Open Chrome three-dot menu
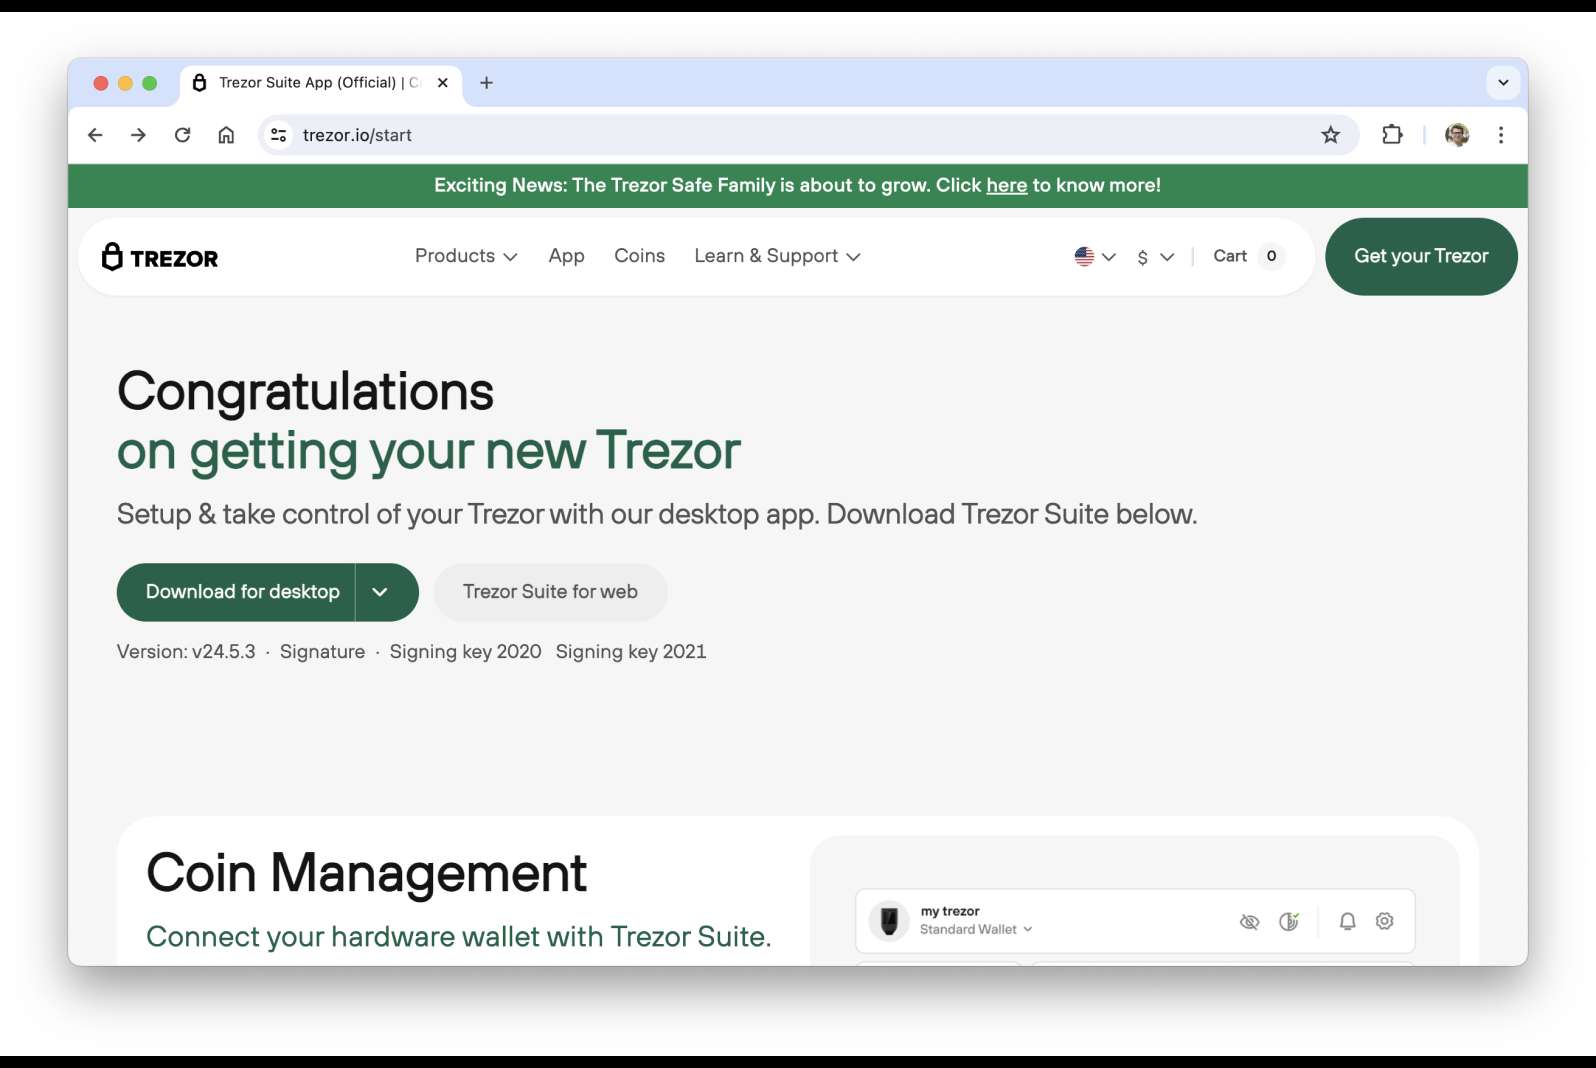 1500,135
